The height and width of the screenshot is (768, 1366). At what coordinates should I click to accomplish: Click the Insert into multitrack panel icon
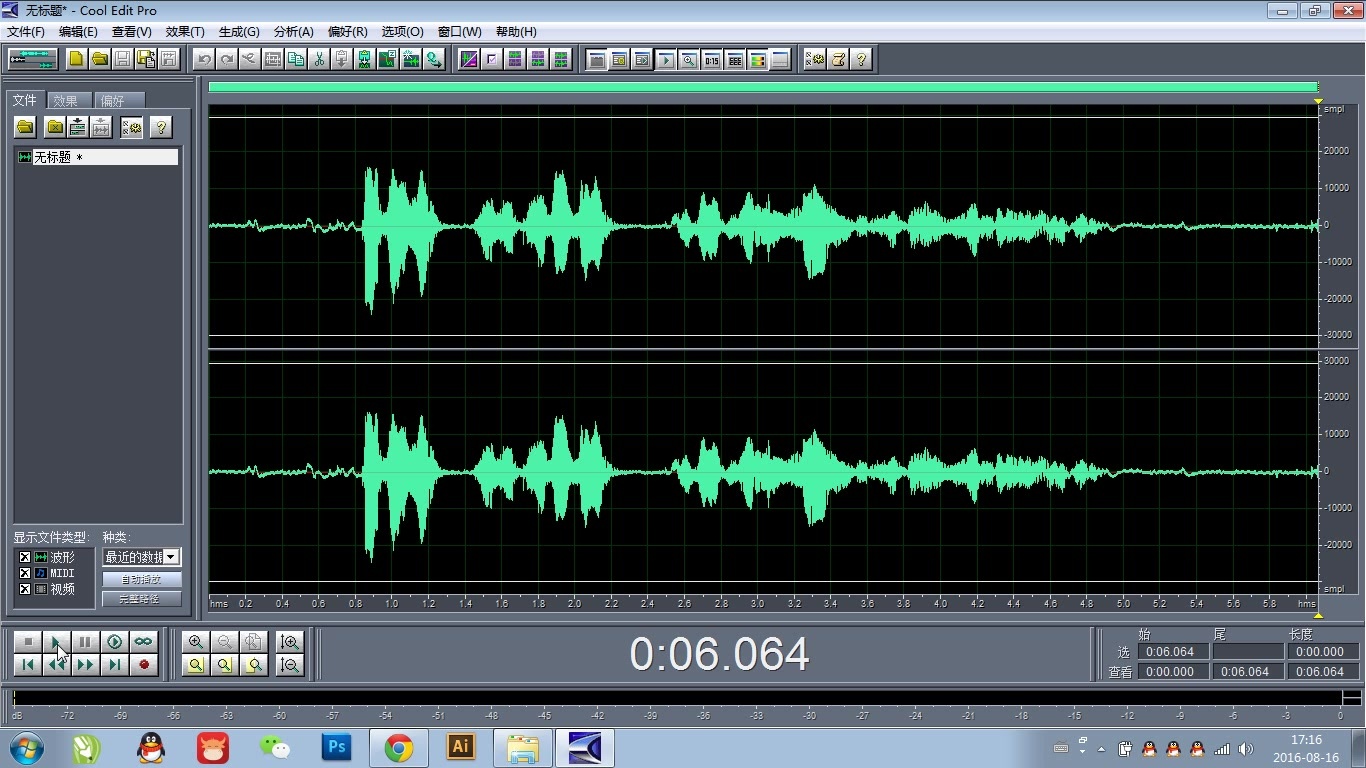[78, 127]
